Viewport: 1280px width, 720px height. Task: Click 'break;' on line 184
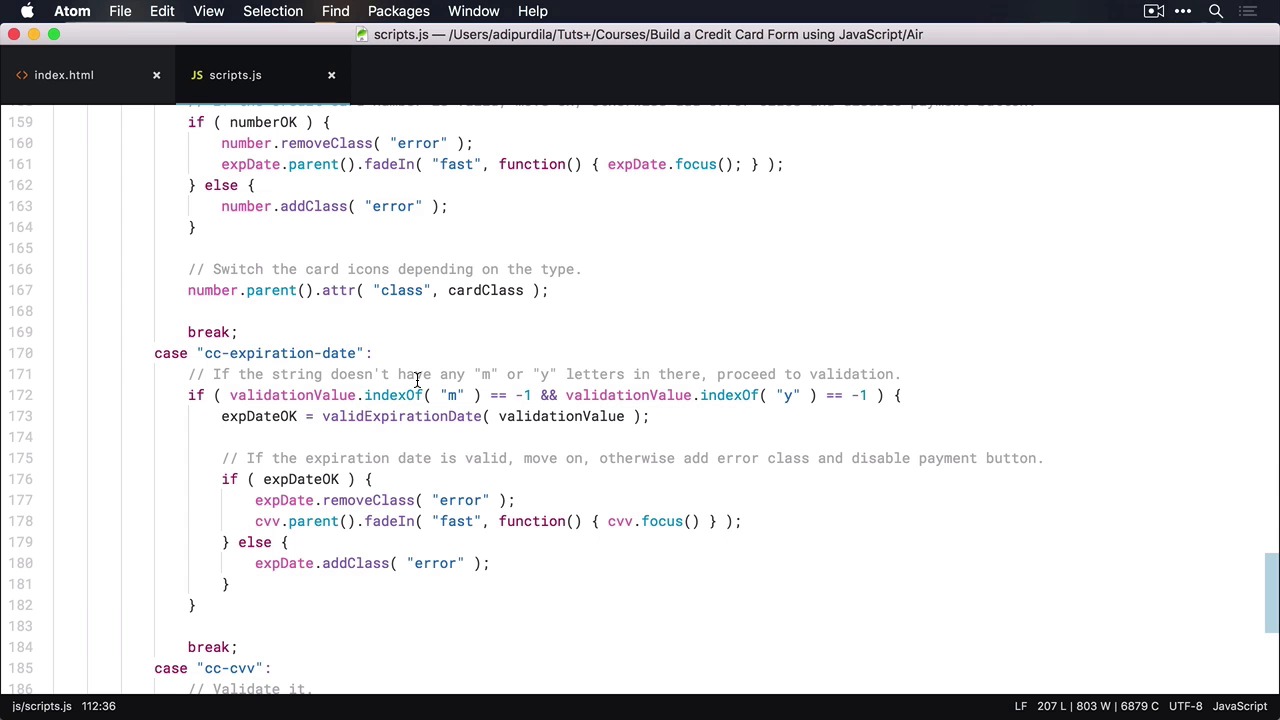pyautogui.click(x=212, y=647)
